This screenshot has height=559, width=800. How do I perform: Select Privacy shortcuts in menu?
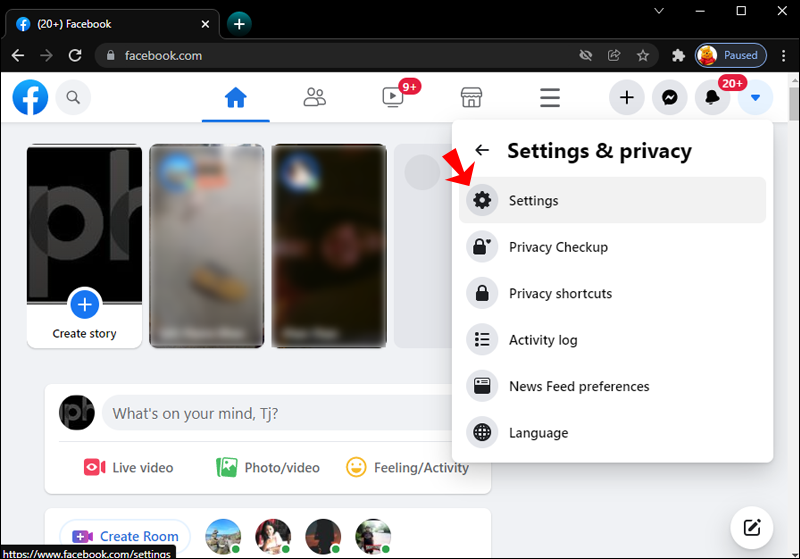tap(612, 293)
